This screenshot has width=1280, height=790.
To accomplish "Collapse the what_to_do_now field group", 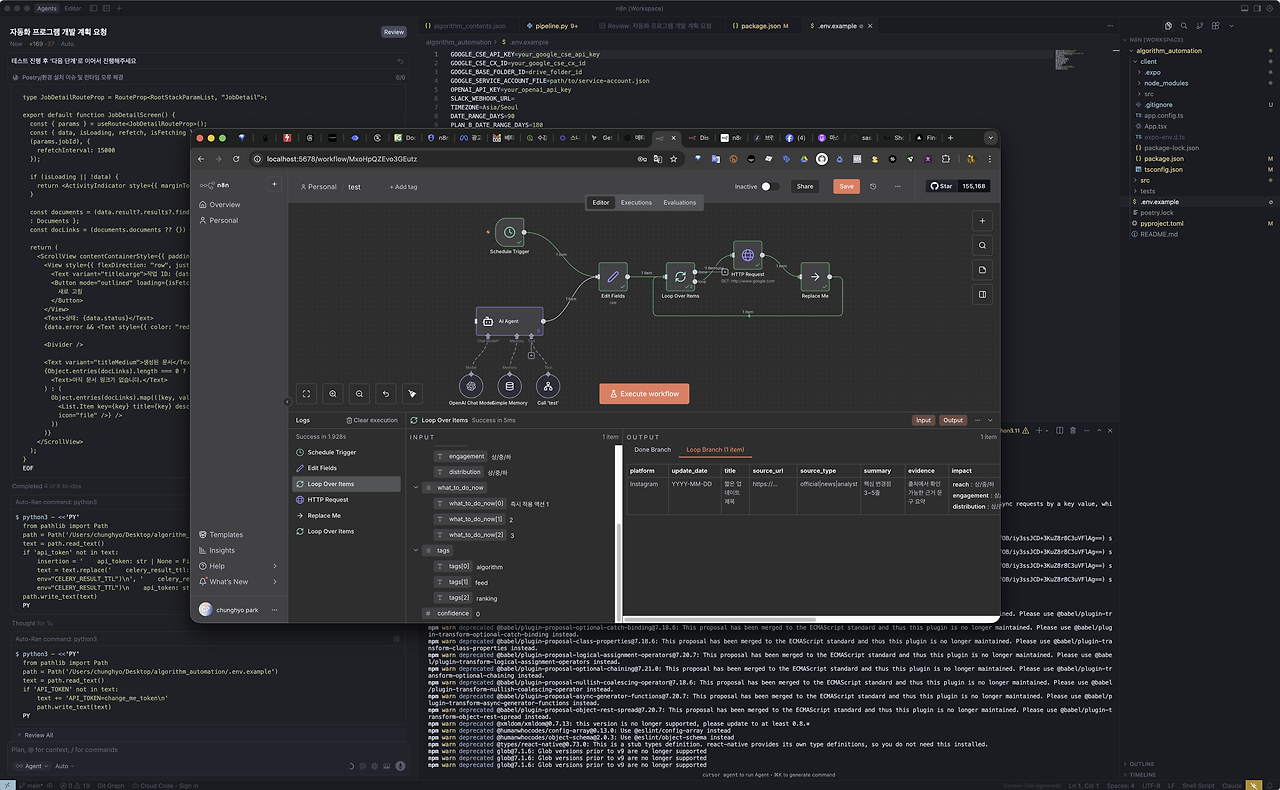I will (x=416, y=488).
